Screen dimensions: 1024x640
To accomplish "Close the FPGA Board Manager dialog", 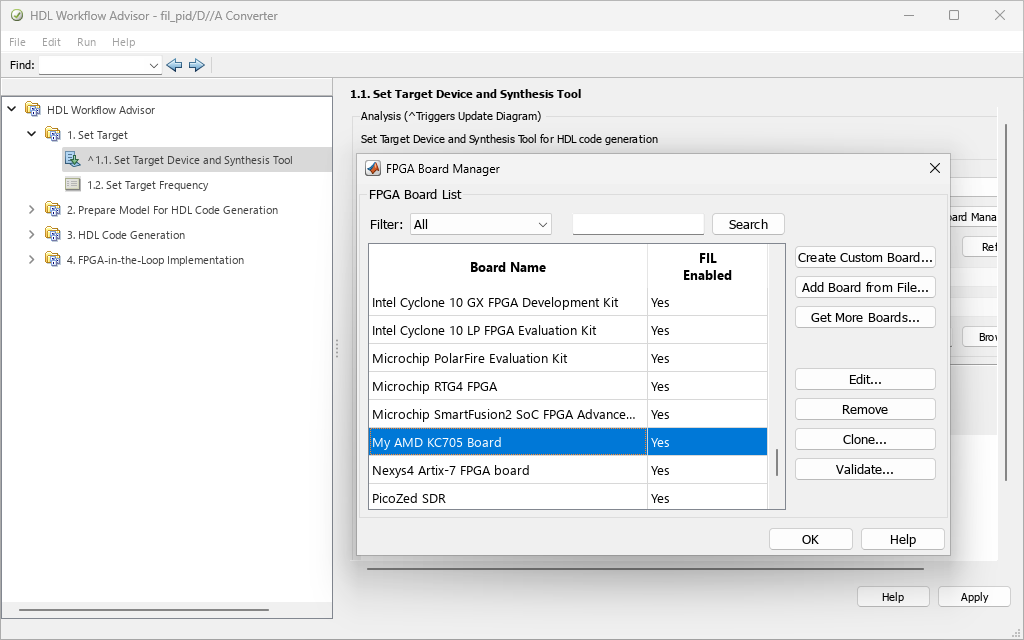I will tap(935, 168).
